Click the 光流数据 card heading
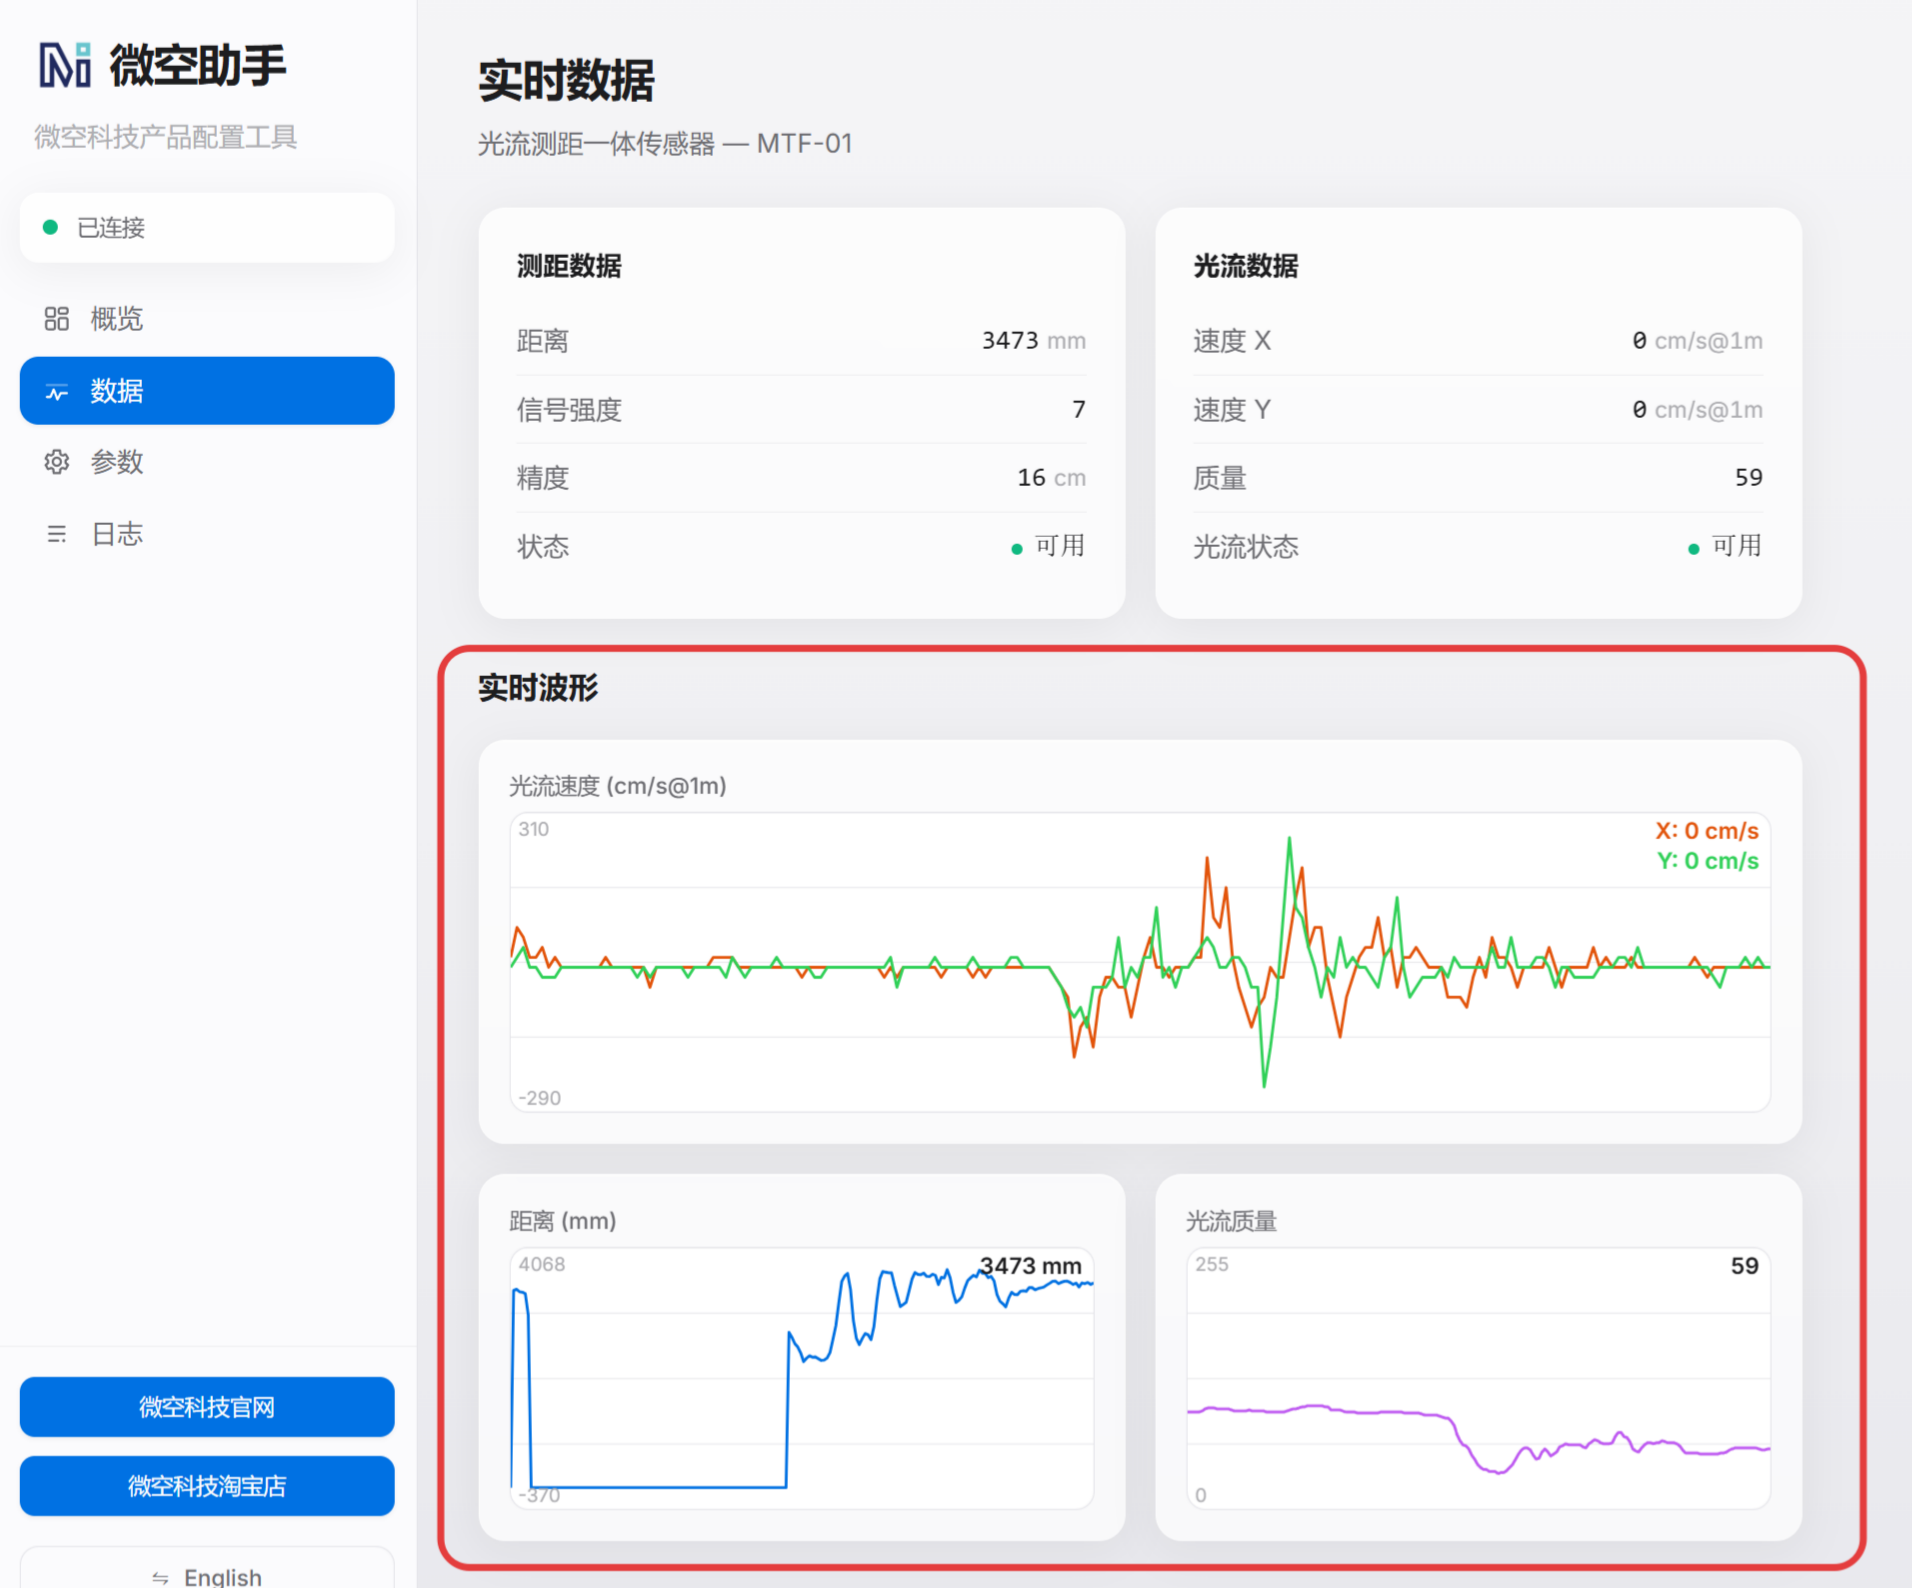This screenshot has height=1588, width=1912. pyautogui.click(x=1246, y=266)
